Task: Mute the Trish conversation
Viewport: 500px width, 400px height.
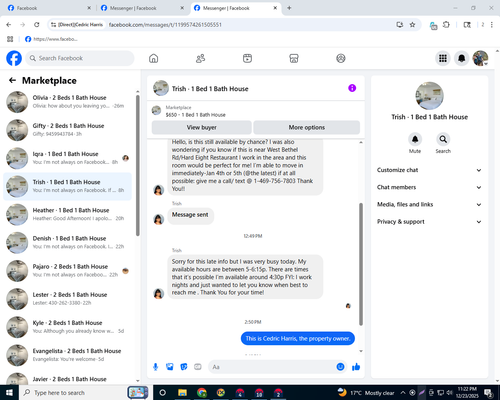Action: click(415, 139)
